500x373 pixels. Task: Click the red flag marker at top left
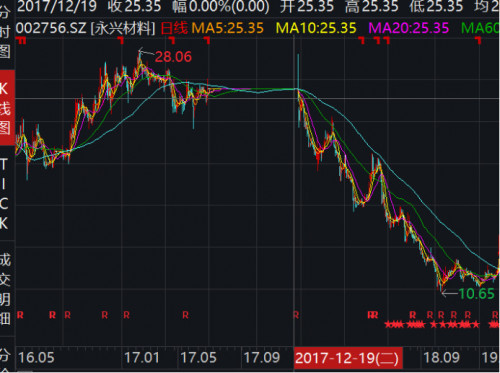(21, 41)
